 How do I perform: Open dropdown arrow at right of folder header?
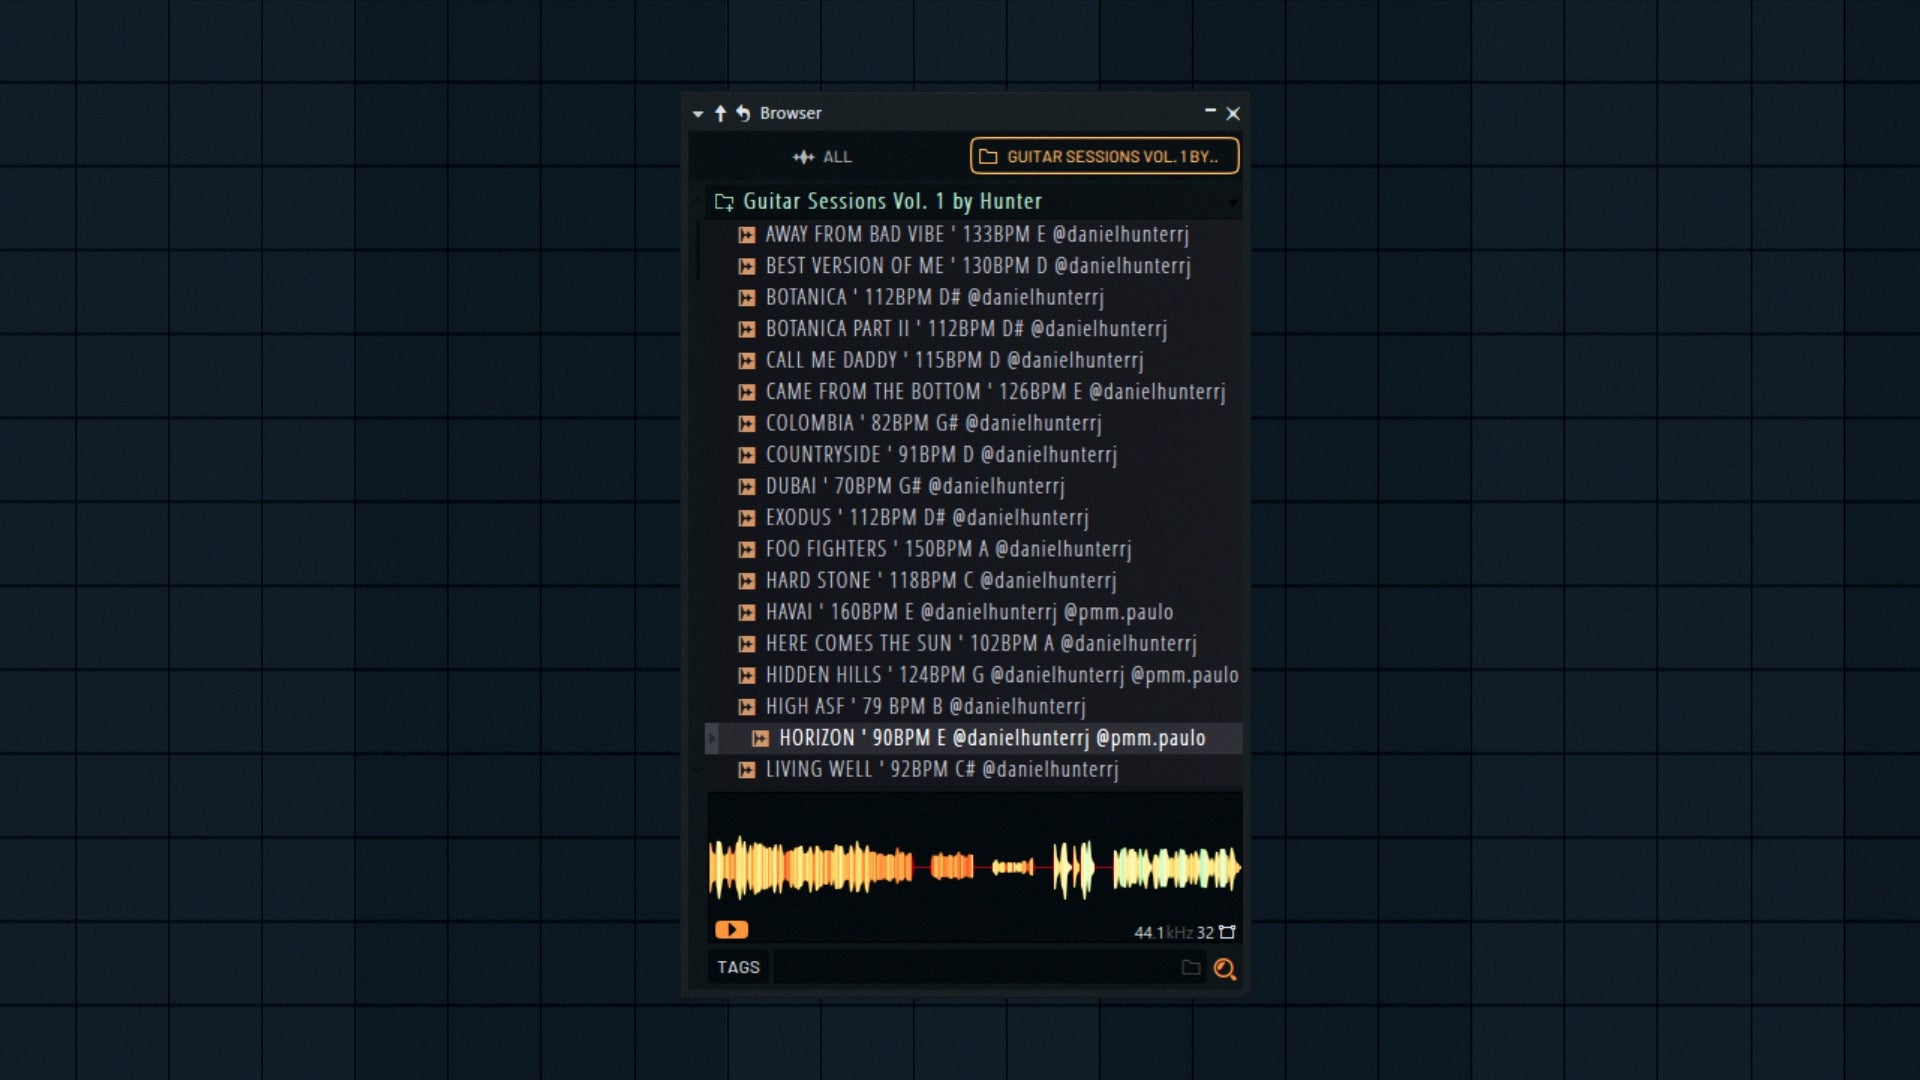click(1232, 203)
